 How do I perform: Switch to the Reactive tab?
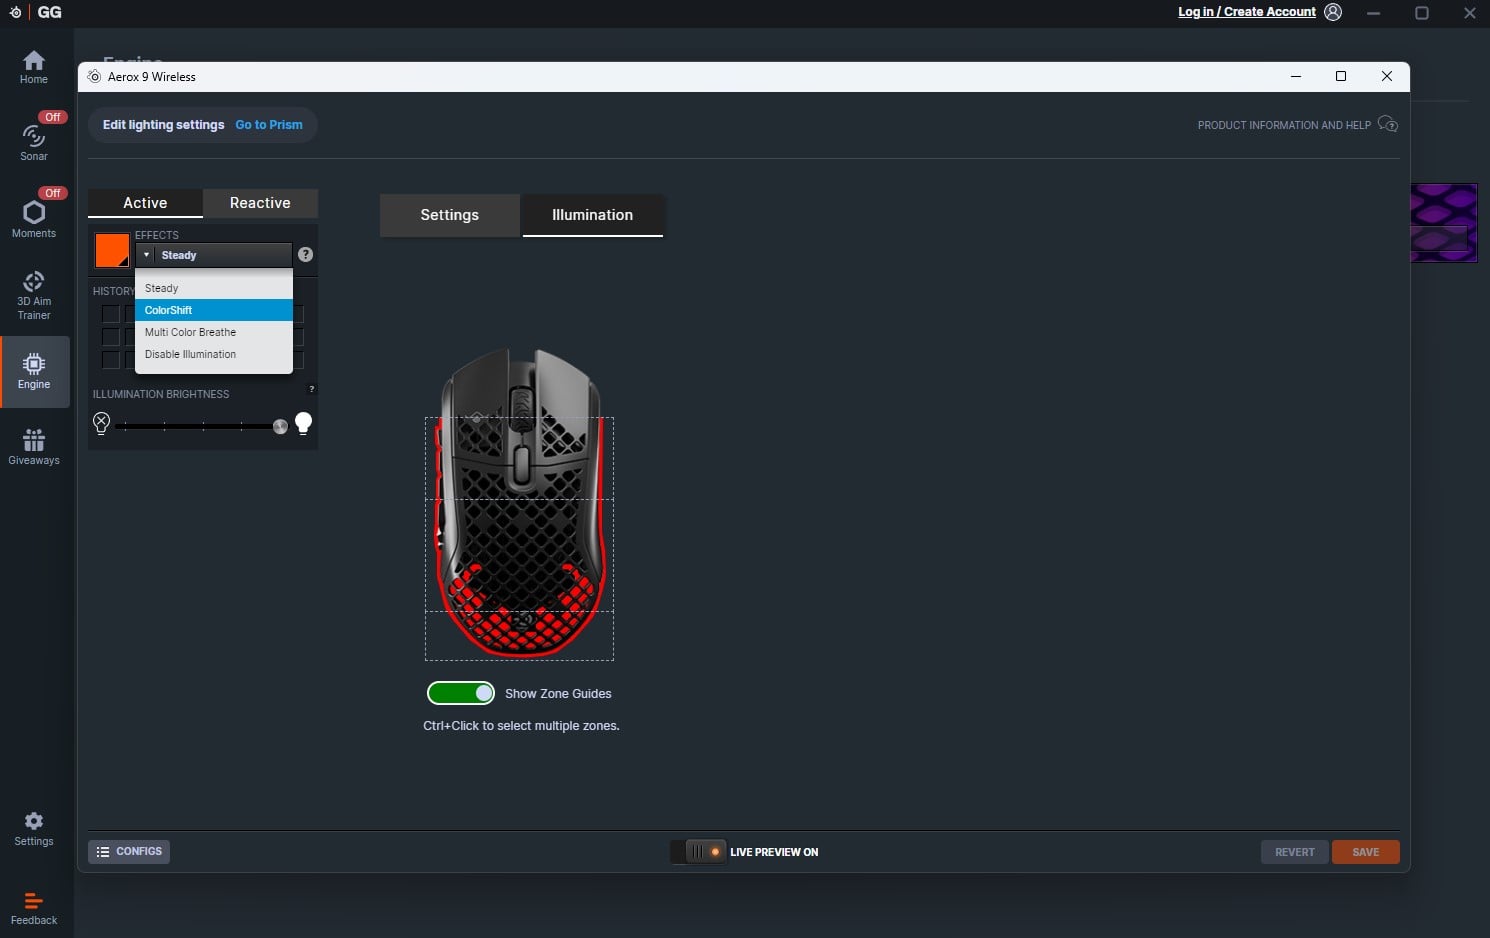tap(260, 203)
